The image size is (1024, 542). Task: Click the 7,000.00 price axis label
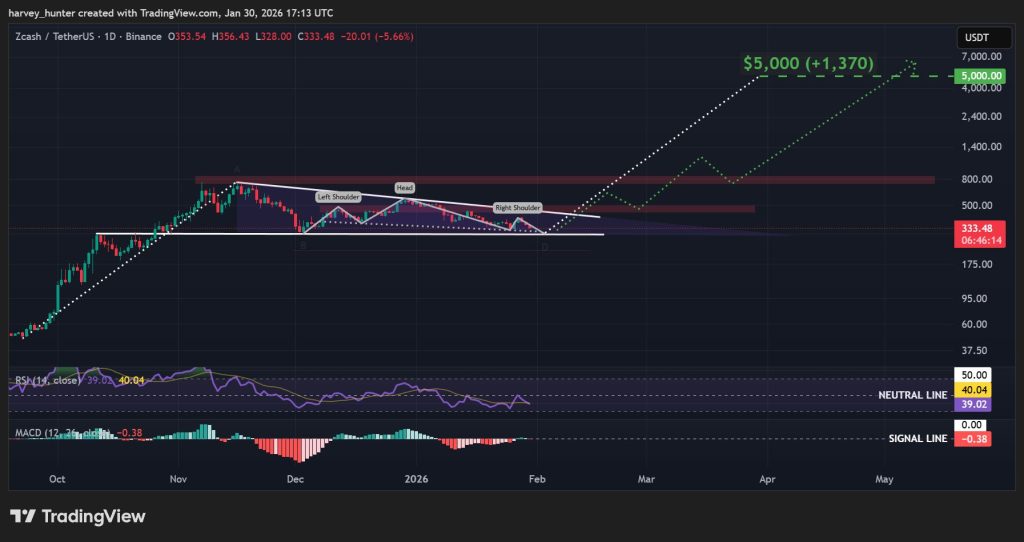tap(982, 56)
